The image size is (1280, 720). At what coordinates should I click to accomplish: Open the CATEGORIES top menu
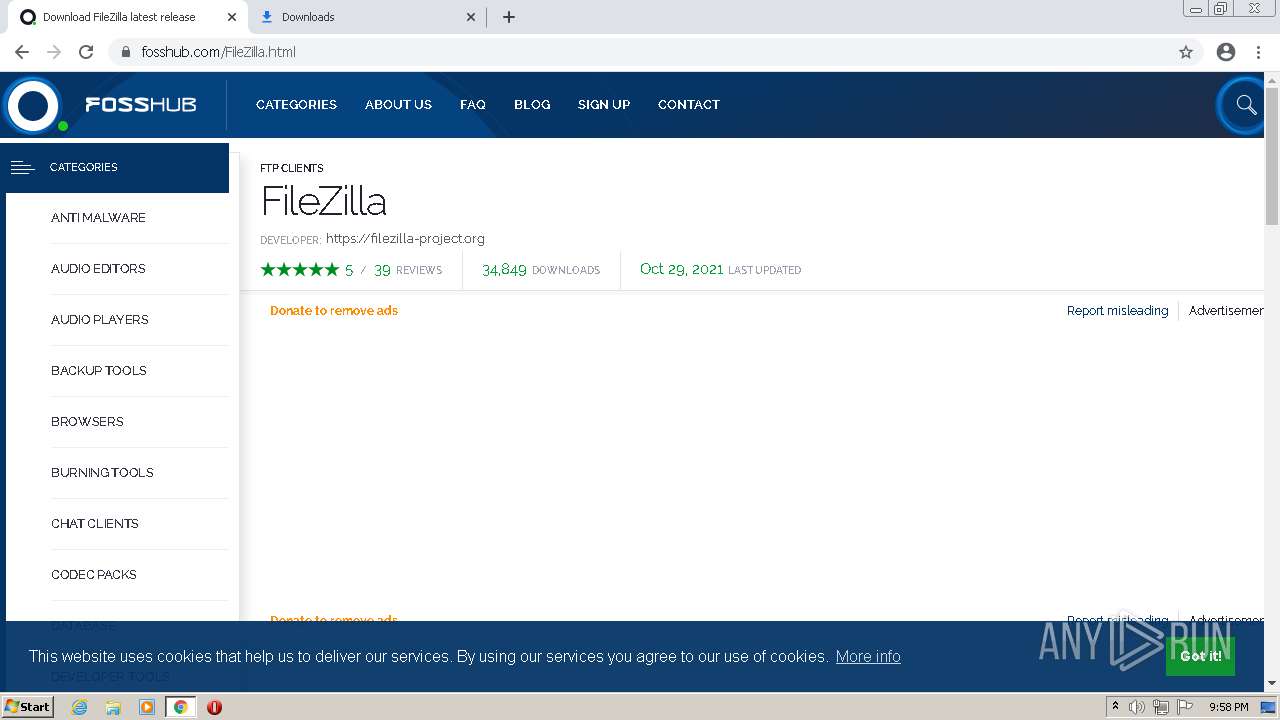coord(296,105)
